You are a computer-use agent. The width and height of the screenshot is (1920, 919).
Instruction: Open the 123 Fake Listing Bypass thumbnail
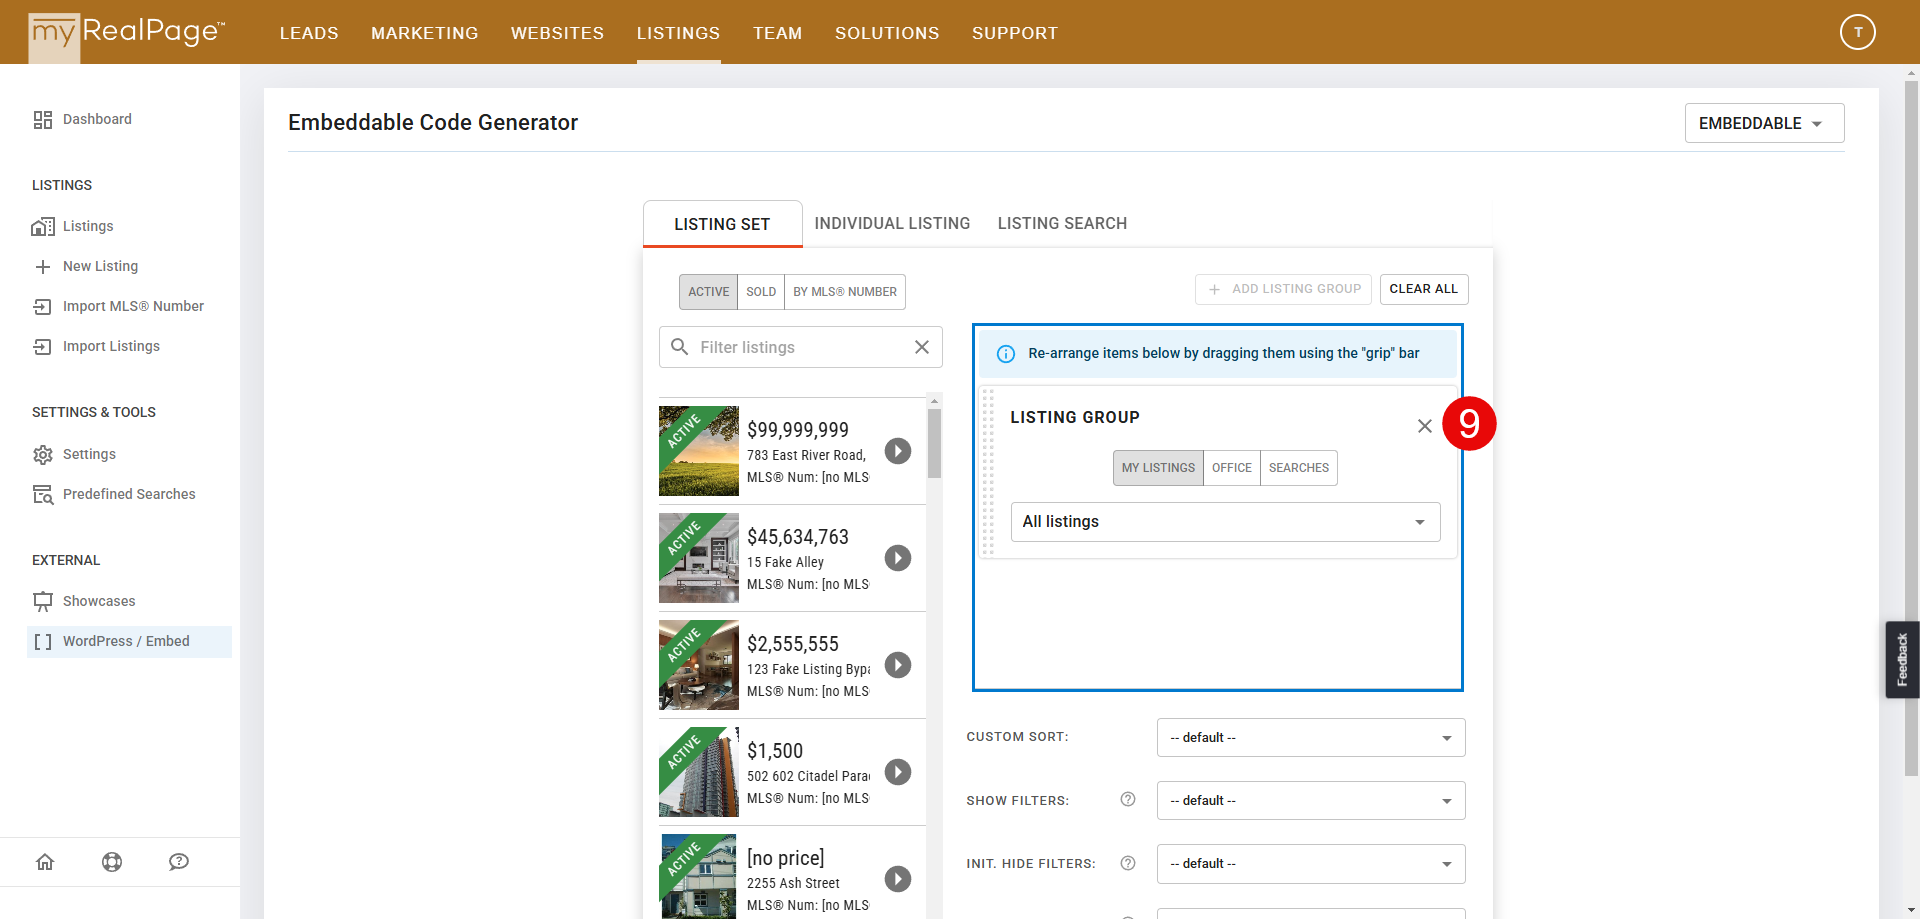pos(699,665)
